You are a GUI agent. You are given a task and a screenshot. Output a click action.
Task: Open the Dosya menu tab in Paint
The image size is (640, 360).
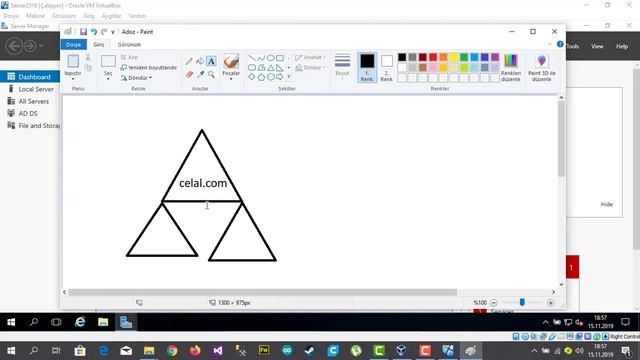(73, 44)
